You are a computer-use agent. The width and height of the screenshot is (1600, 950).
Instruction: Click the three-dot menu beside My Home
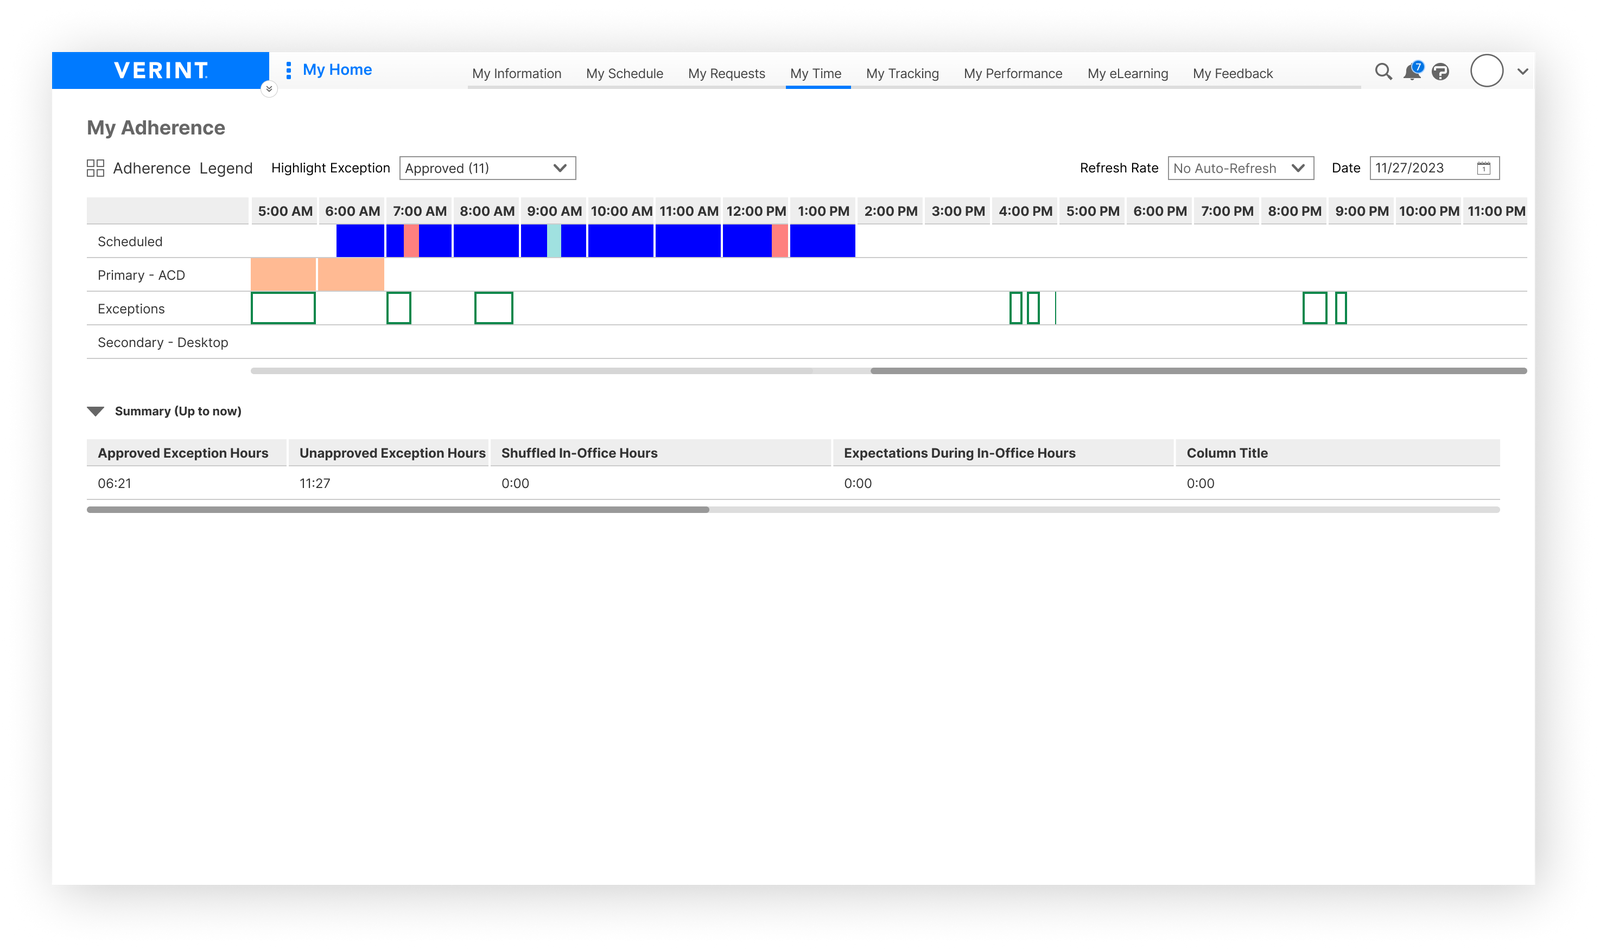[288, 70]
